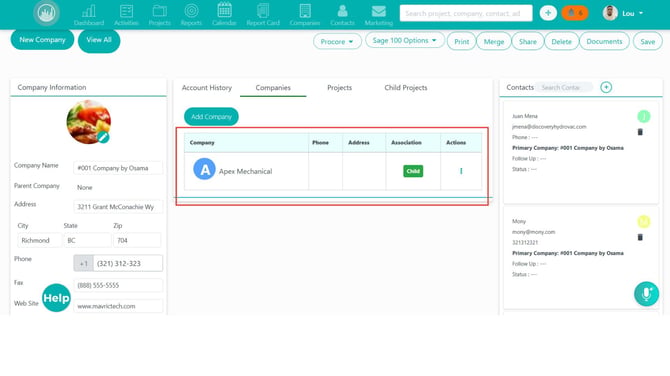This screenshot has height=376, width=670.
Task: Click mony@mony.com email text
Action: [533, 232]
